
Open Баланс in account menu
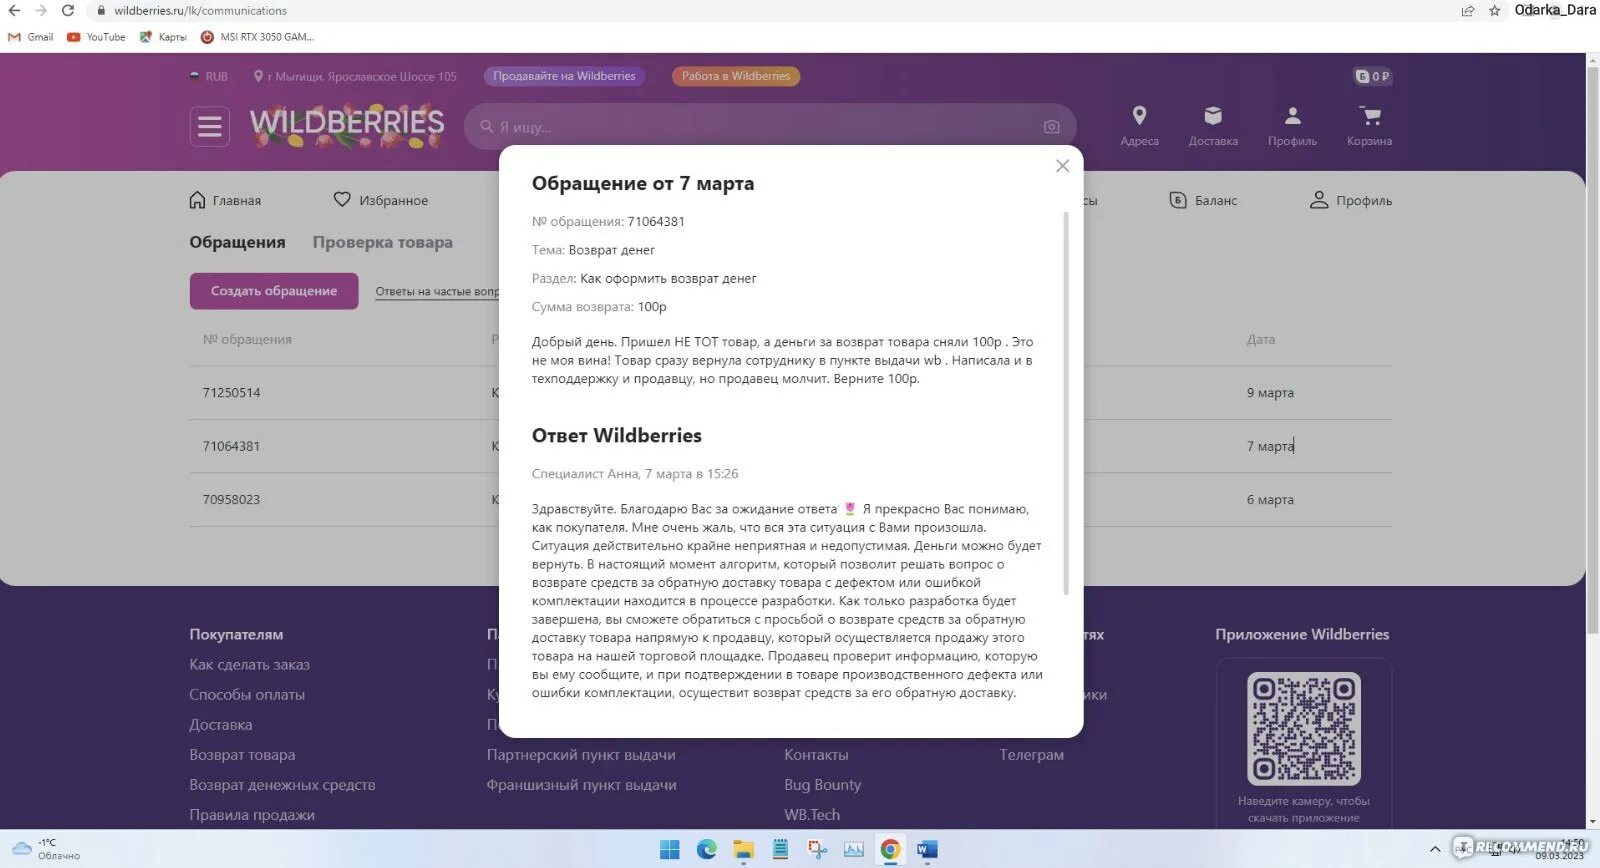click(x=1203, y=200)
